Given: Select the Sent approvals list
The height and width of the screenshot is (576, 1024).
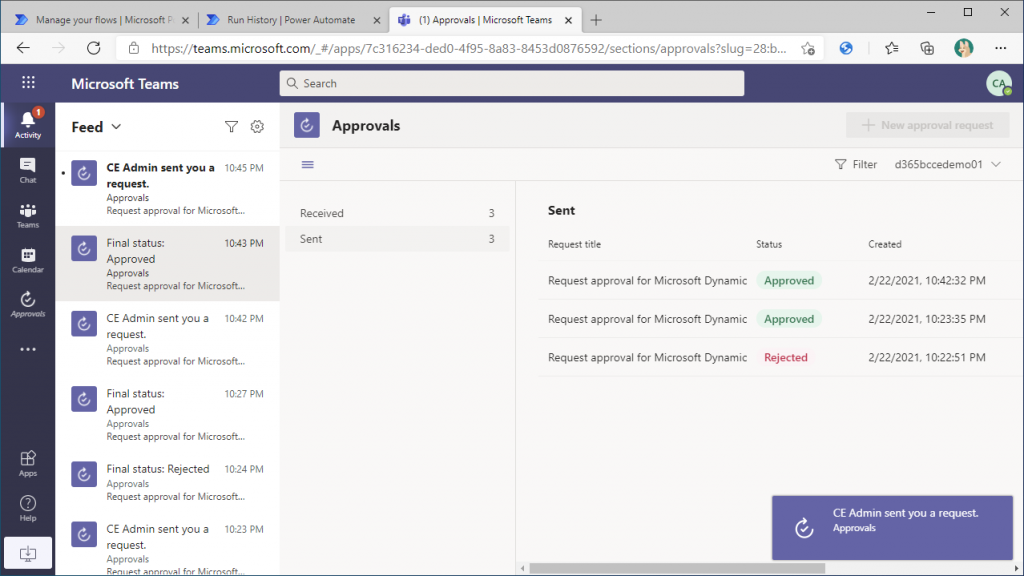Looking at the screenshot, I should pyautogui.click(x=397, y=239).
